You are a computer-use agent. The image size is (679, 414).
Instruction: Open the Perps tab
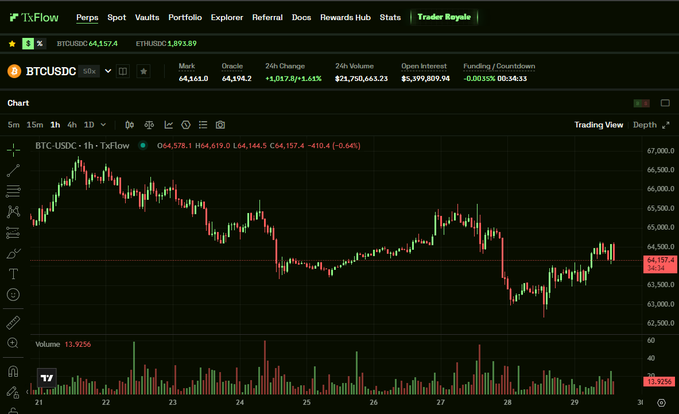click(x=87, y=17)
